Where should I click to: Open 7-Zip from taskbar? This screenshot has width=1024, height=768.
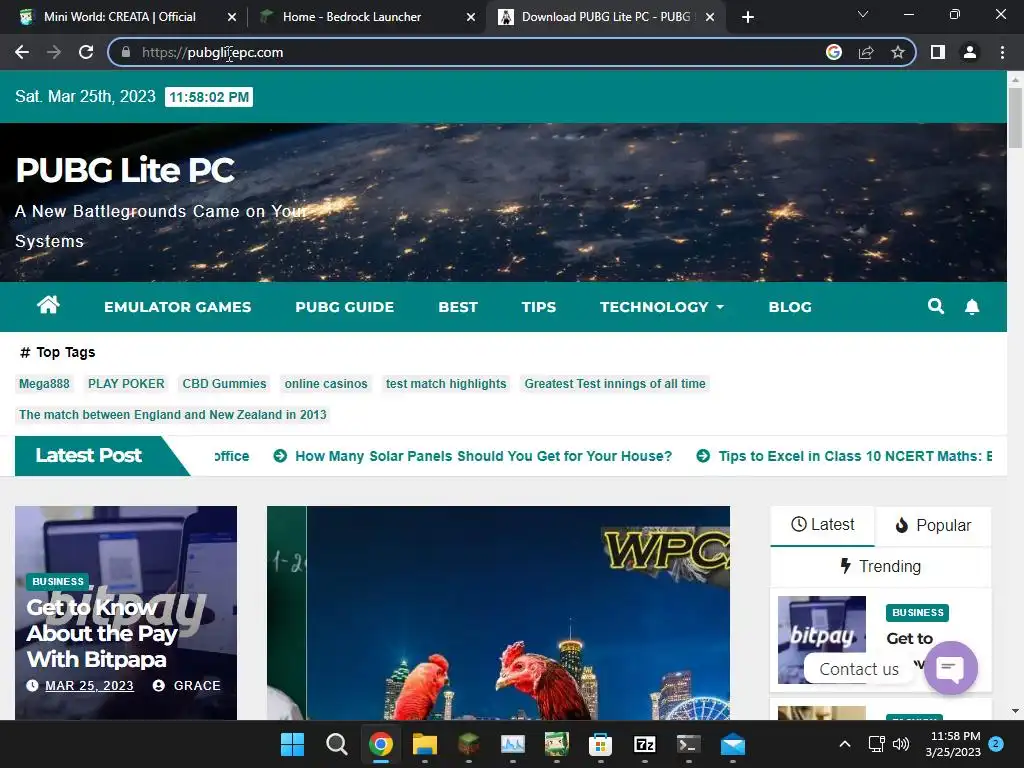645,744
